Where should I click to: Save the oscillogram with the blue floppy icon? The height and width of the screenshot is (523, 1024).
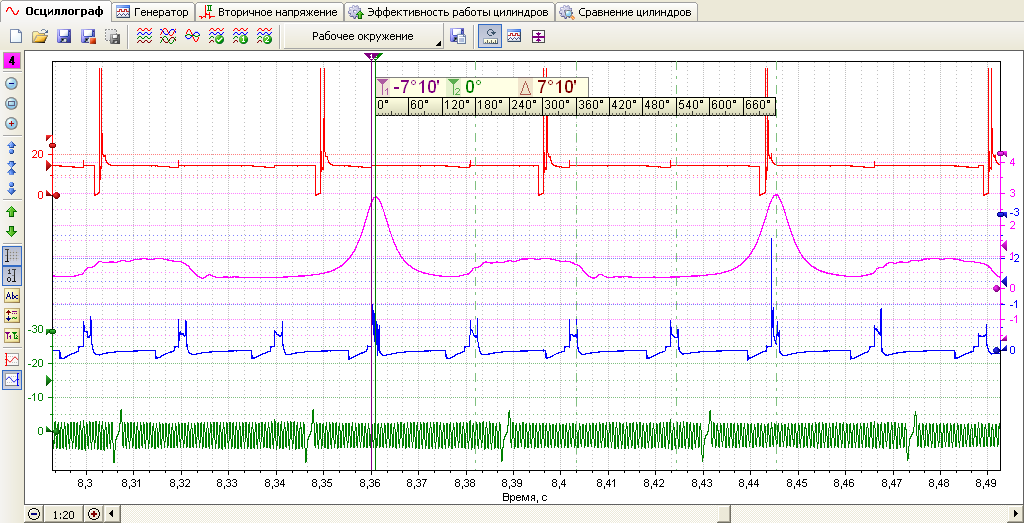point(64,37)
